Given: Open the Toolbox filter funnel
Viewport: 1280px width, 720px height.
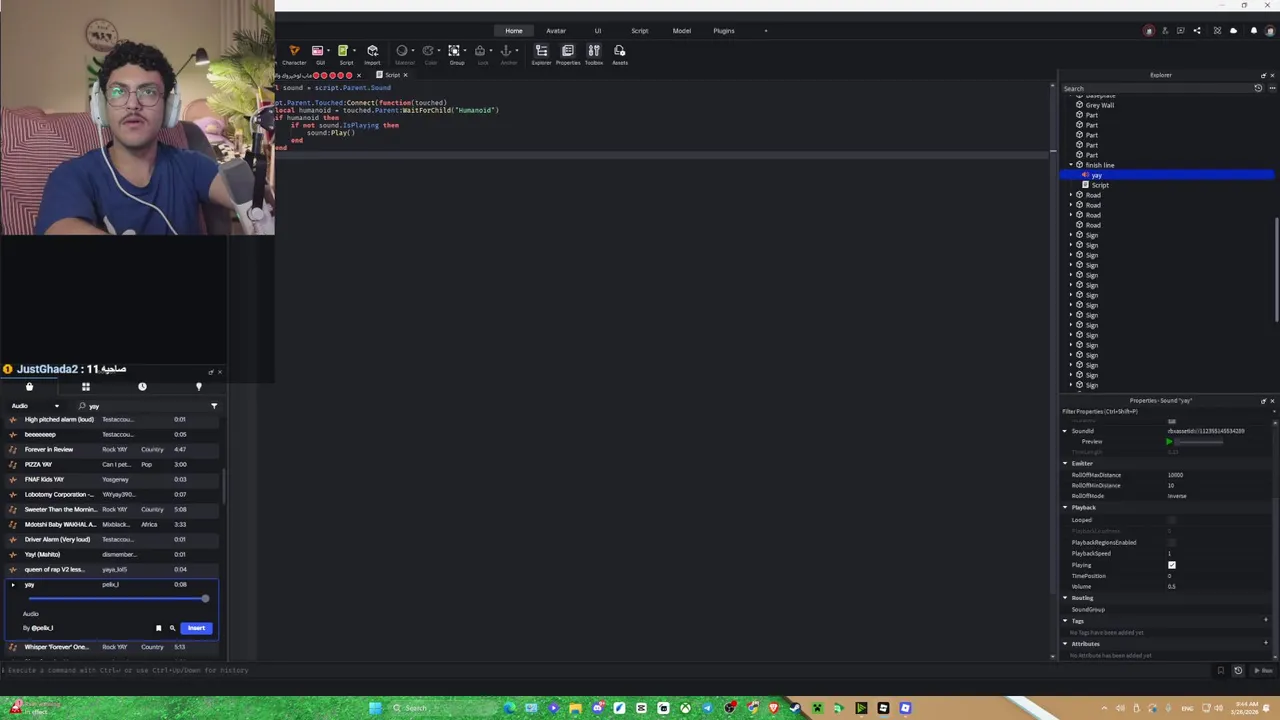Looking at the screenshot, I should click(214, 406).
